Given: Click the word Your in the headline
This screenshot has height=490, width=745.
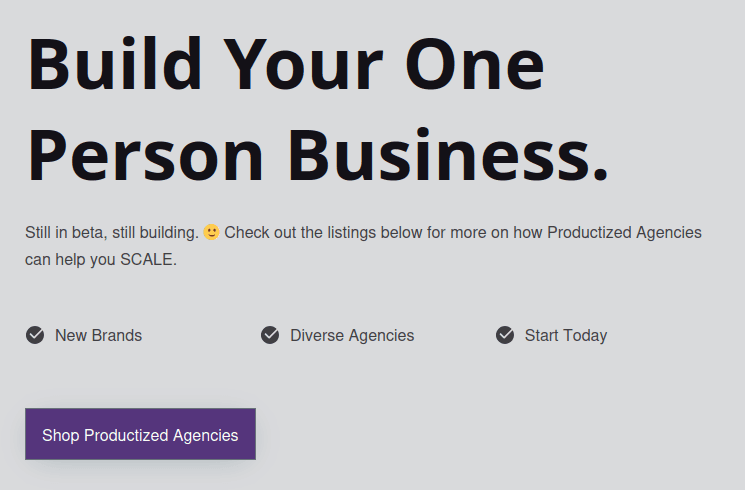Looking at the screenshot, I should [314, 62].
